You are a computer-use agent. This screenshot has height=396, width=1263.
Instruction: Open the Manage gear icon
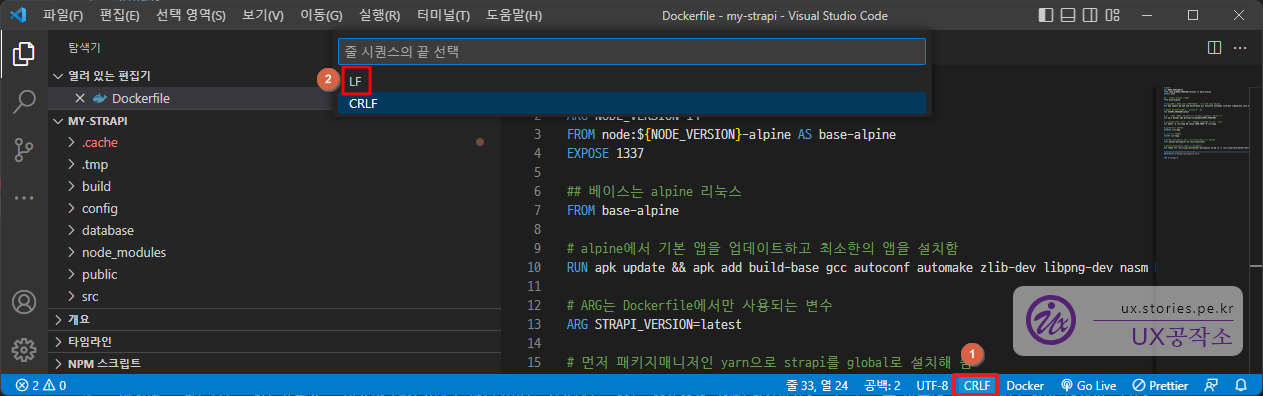[x=24, y=351]
